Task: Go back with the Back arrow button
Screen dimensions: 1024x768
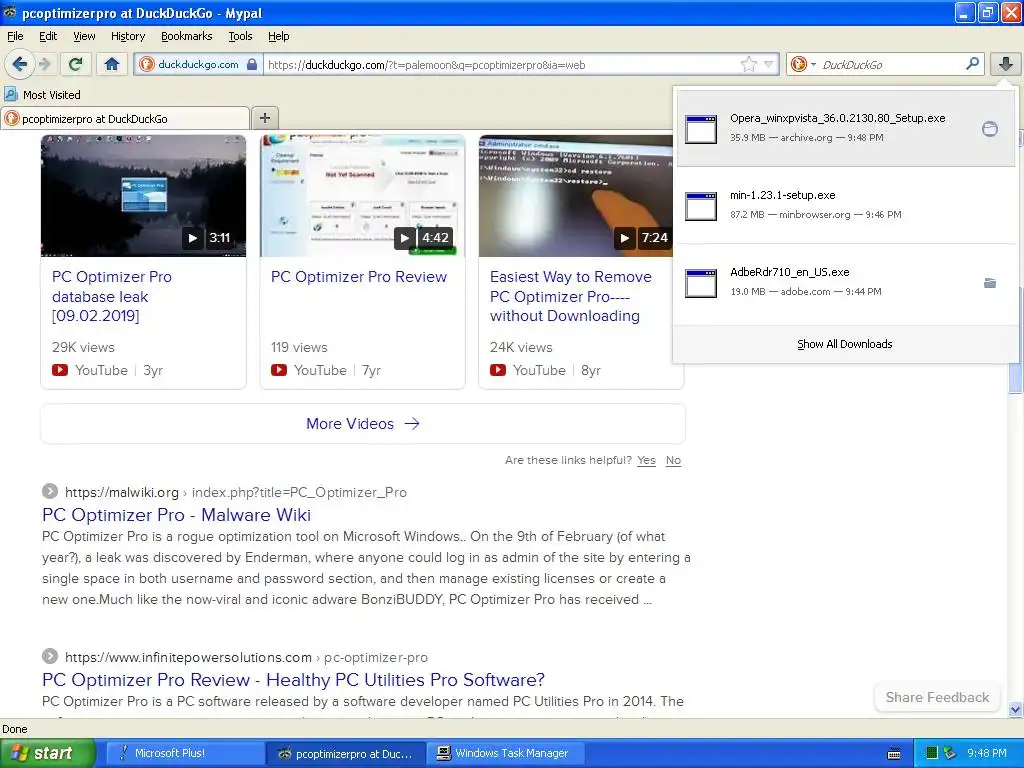Action: 20,64
